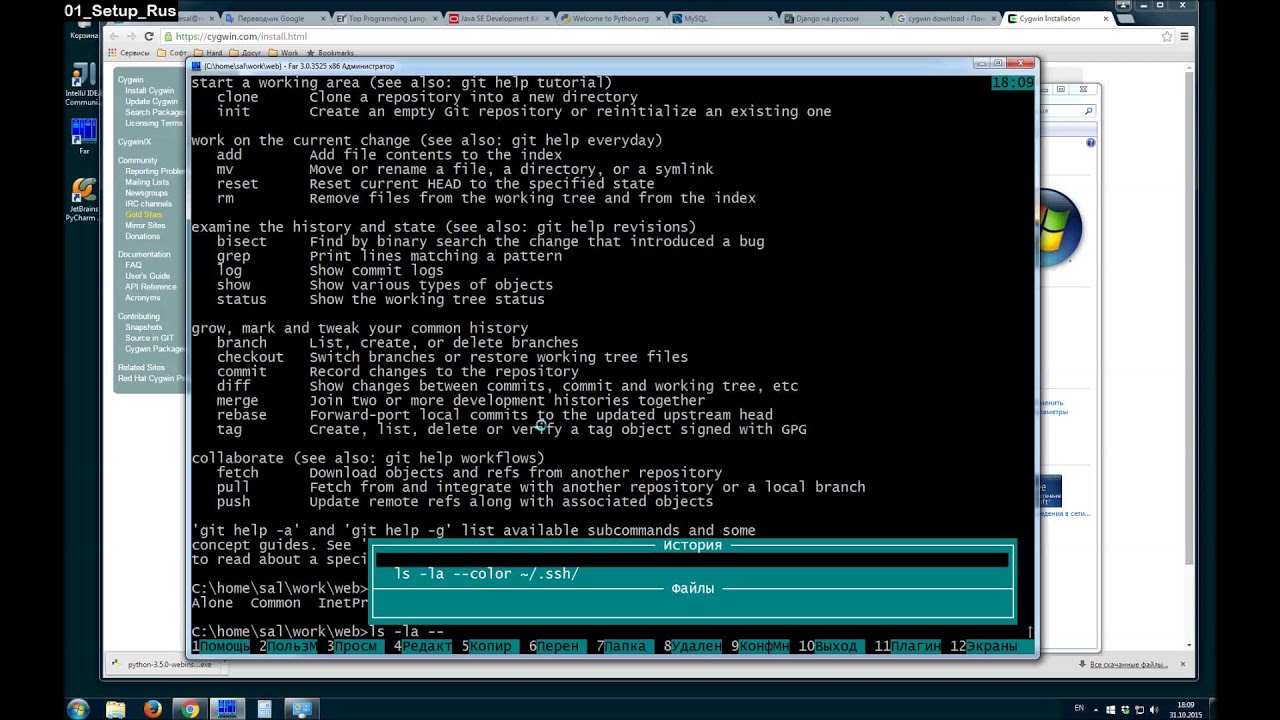Click the Windows Start button
The image size is (1280, 720).
point(77,709)
